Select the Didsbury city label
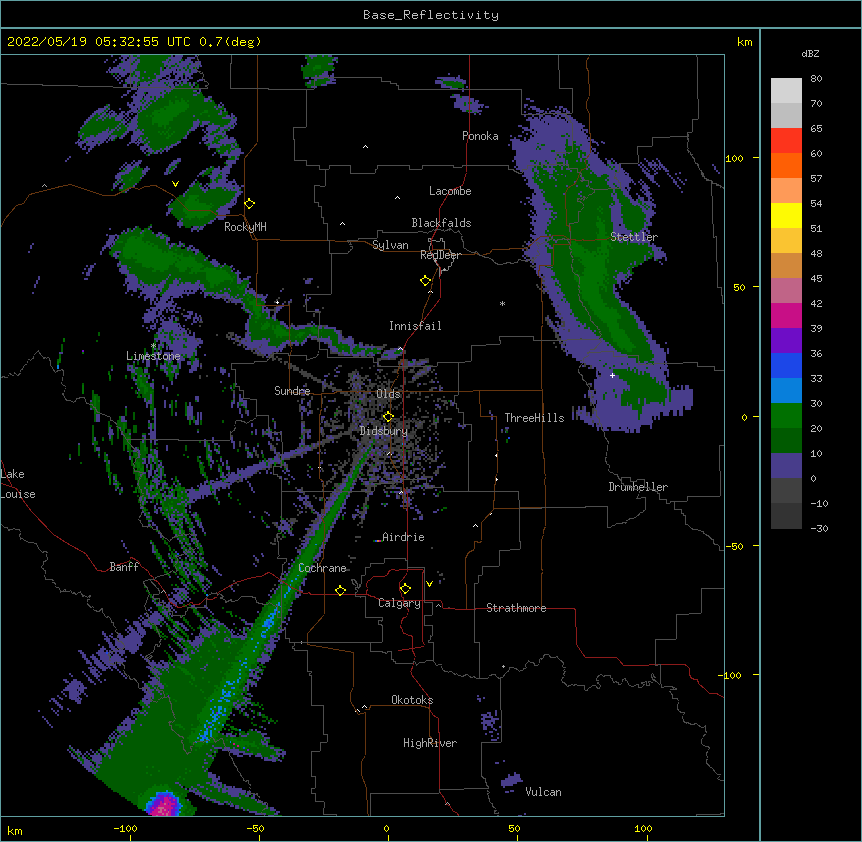The width and height of the screenshot is (862, 842). 384,431
